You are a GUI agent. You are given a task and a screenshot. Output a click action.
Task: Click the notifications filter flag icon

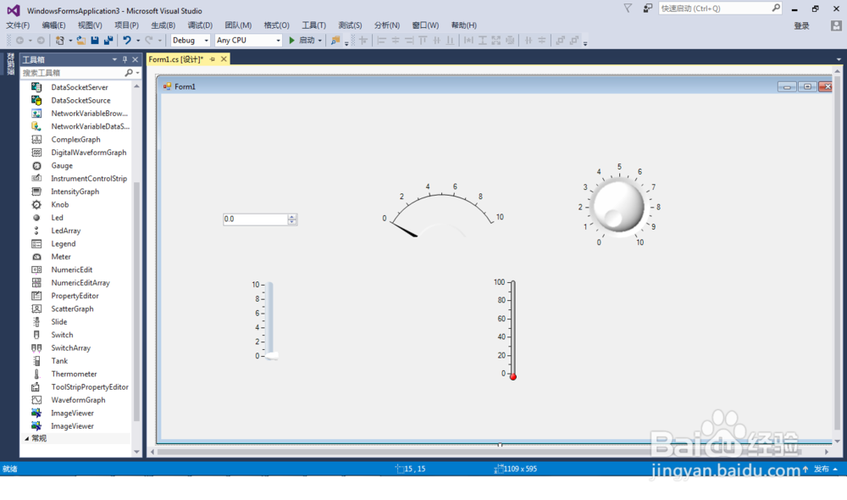click(628, 8)
